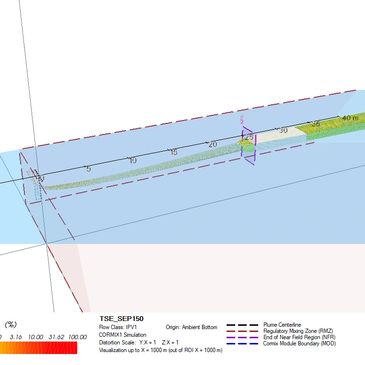Viewport: 365px width, 365px height.
Task: Select the 40 m distance label
Action: (350, 118)
